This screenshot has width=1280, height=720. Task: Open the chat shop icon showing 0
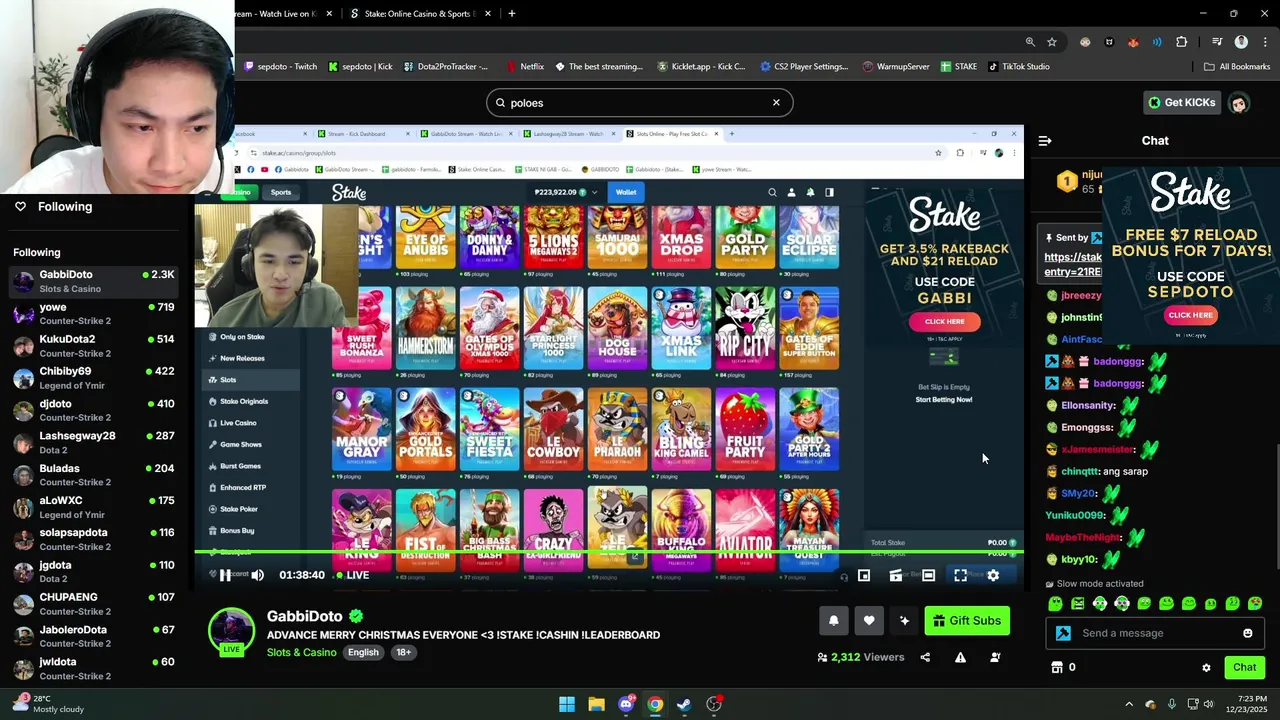click(x=1063, y=667)
